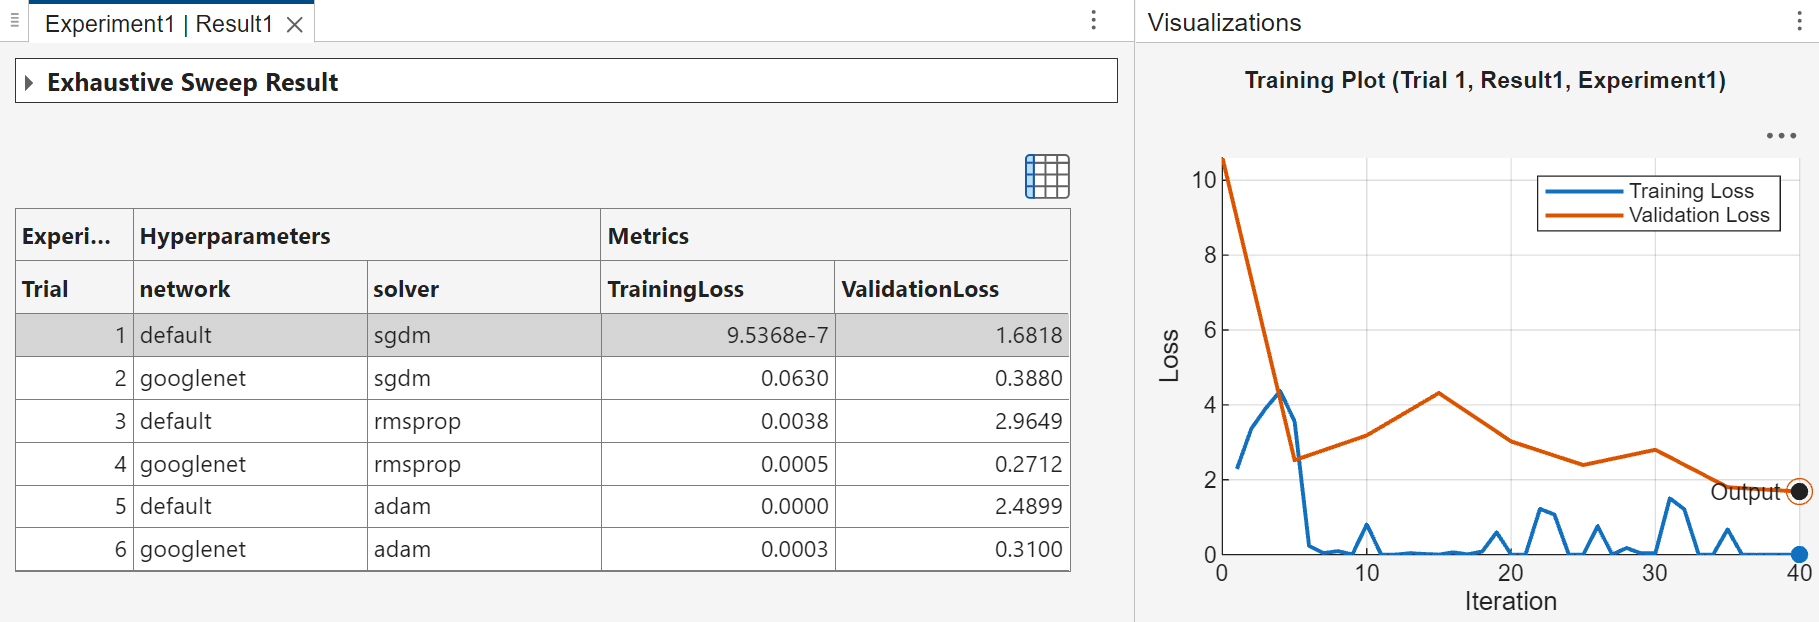Click the 0.0005 training loss cell
Viewport: 1819px width, 622px height.
pyautogui.click(x=718, y=464)
